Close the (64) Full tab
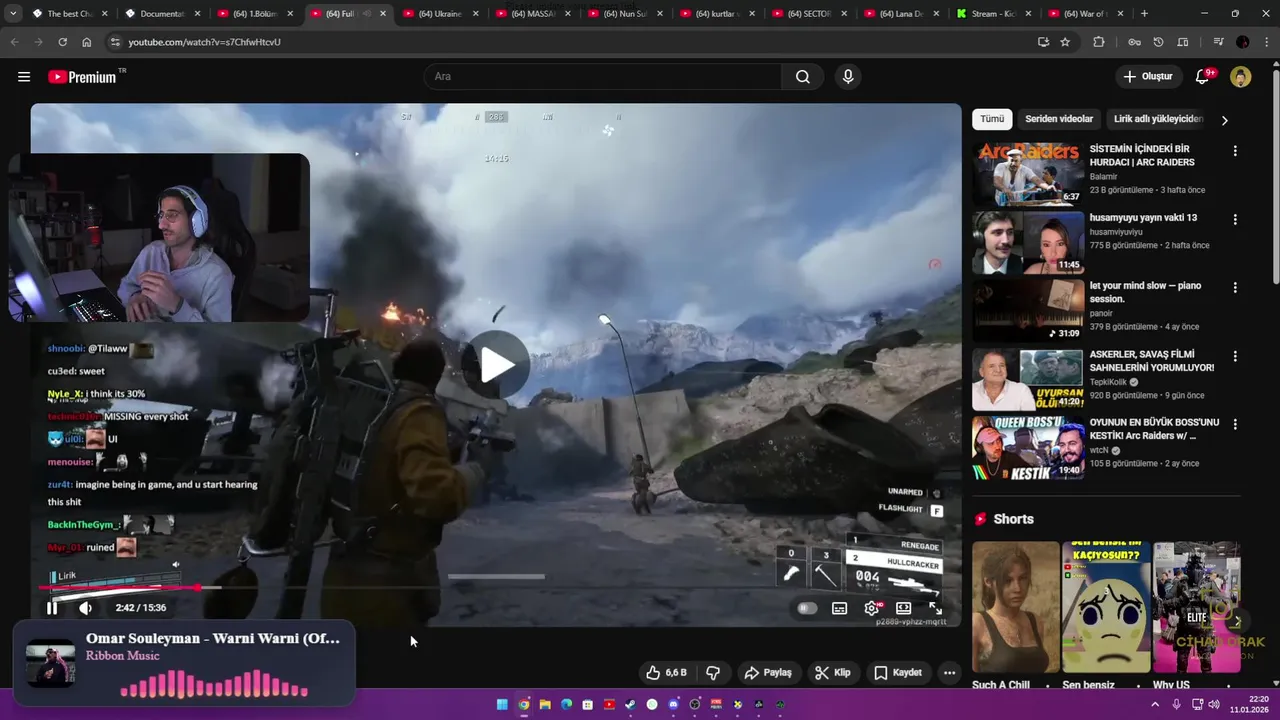Screen dimensions: 1280x720 click(x=382, y=14)
